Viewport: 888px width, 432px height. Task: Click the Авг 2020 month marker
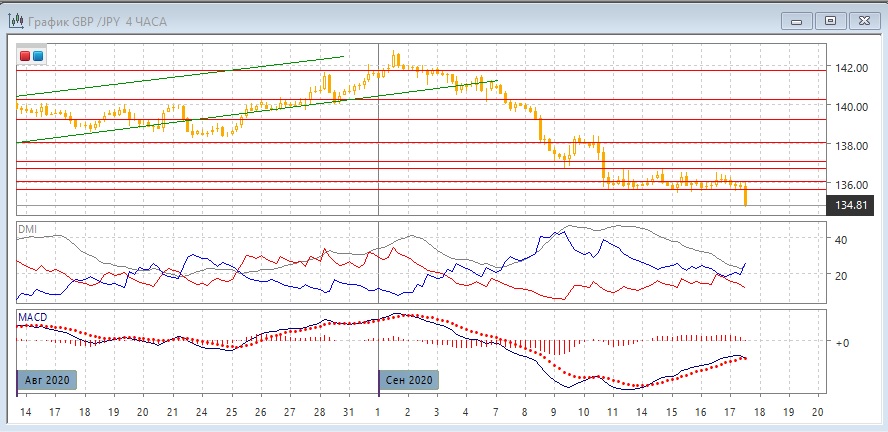click(x=46, y=380)
